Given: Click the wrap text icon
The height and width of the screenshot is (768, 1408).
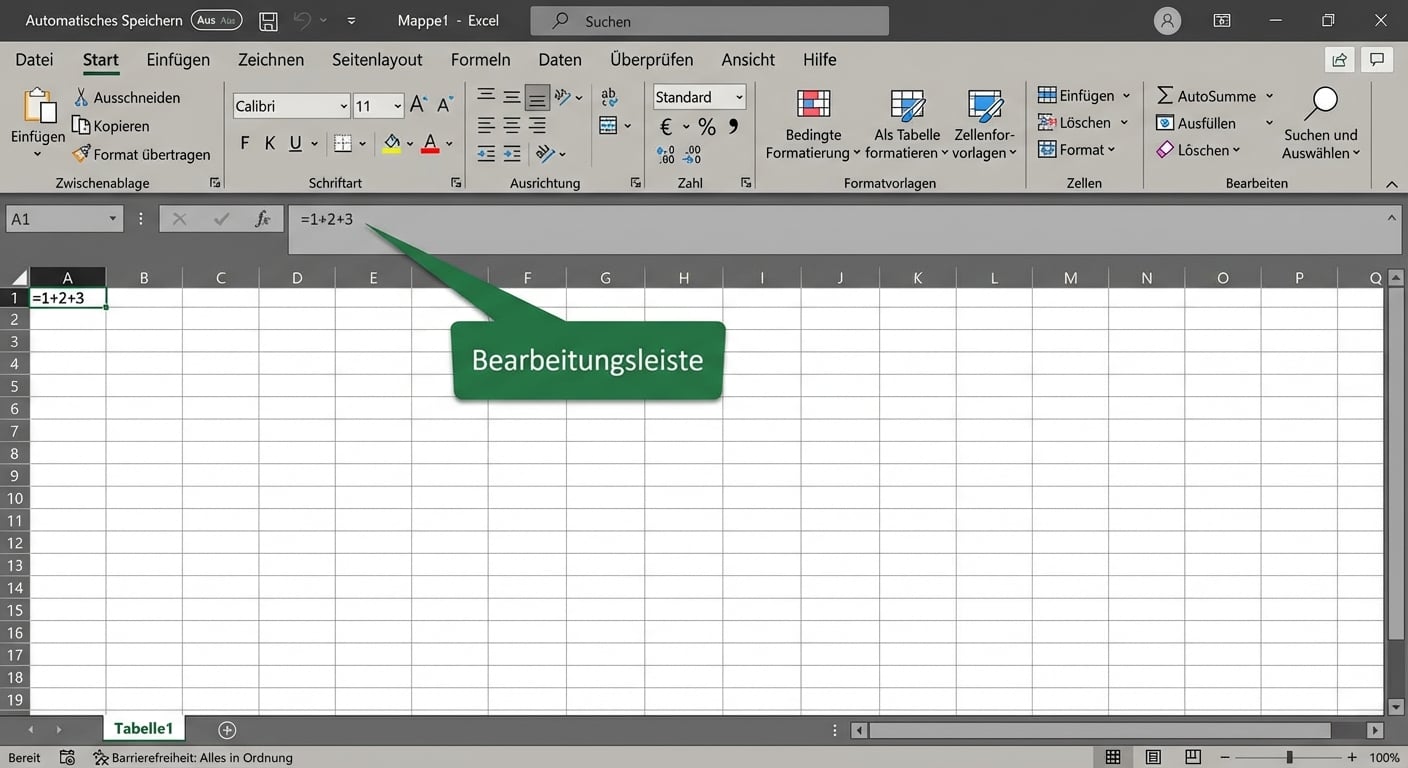Looking at the screenshot, I should pos(609,97).
